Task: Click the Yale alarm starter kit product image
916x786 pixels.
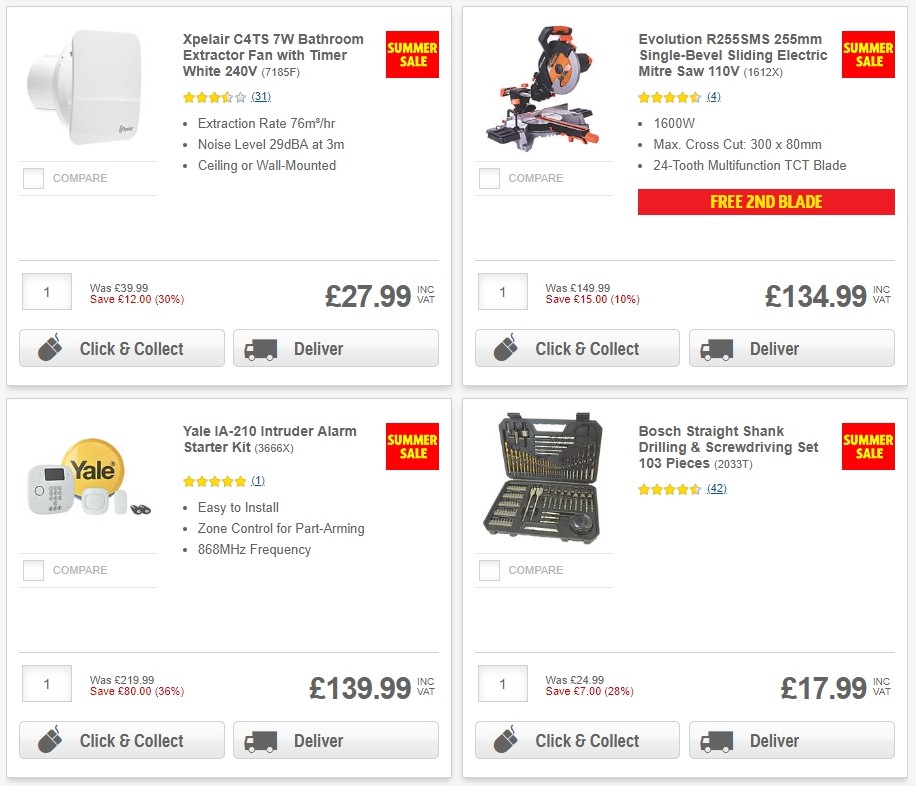Action: (88, 477)
